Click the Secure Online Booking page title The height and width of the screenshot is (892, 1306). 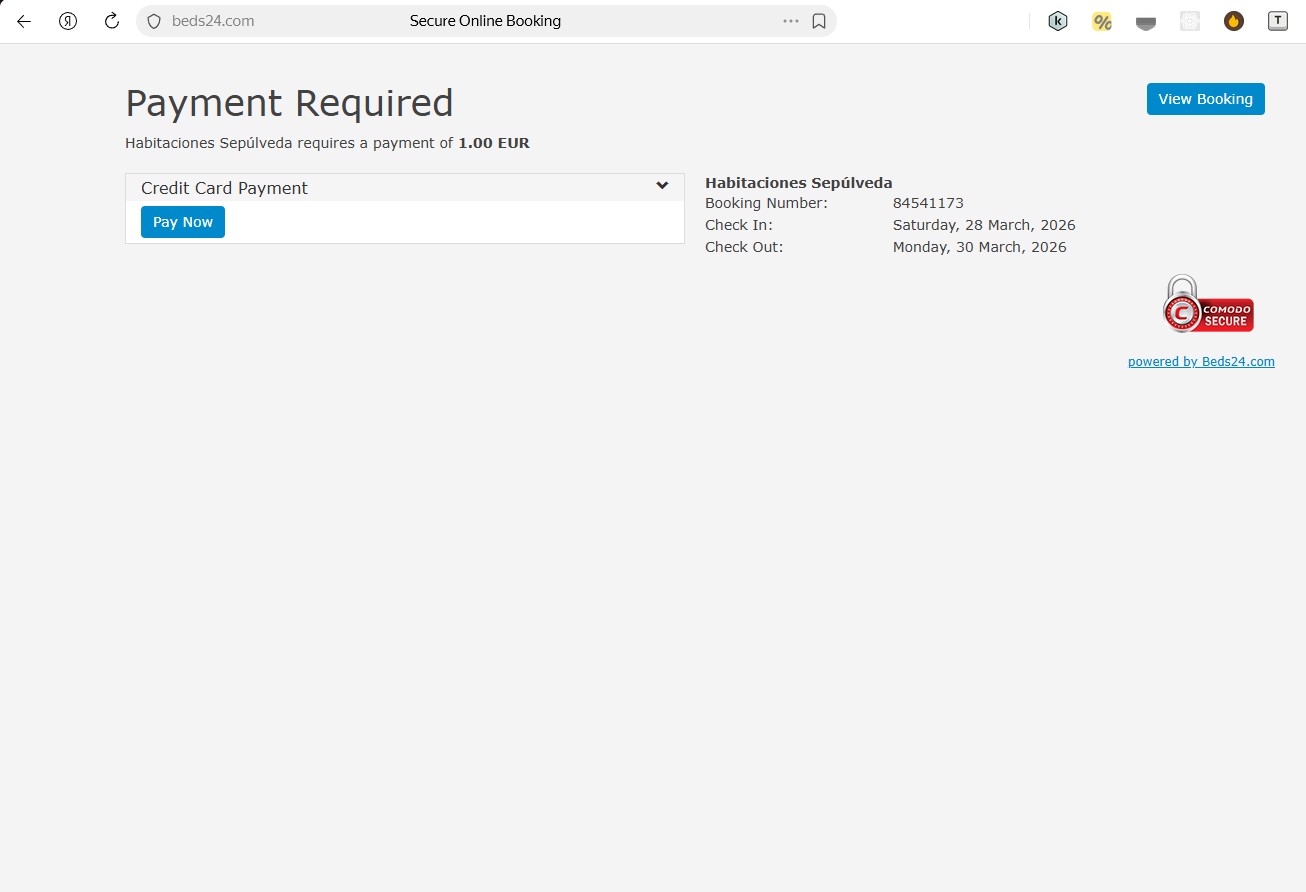coord(485,21)
